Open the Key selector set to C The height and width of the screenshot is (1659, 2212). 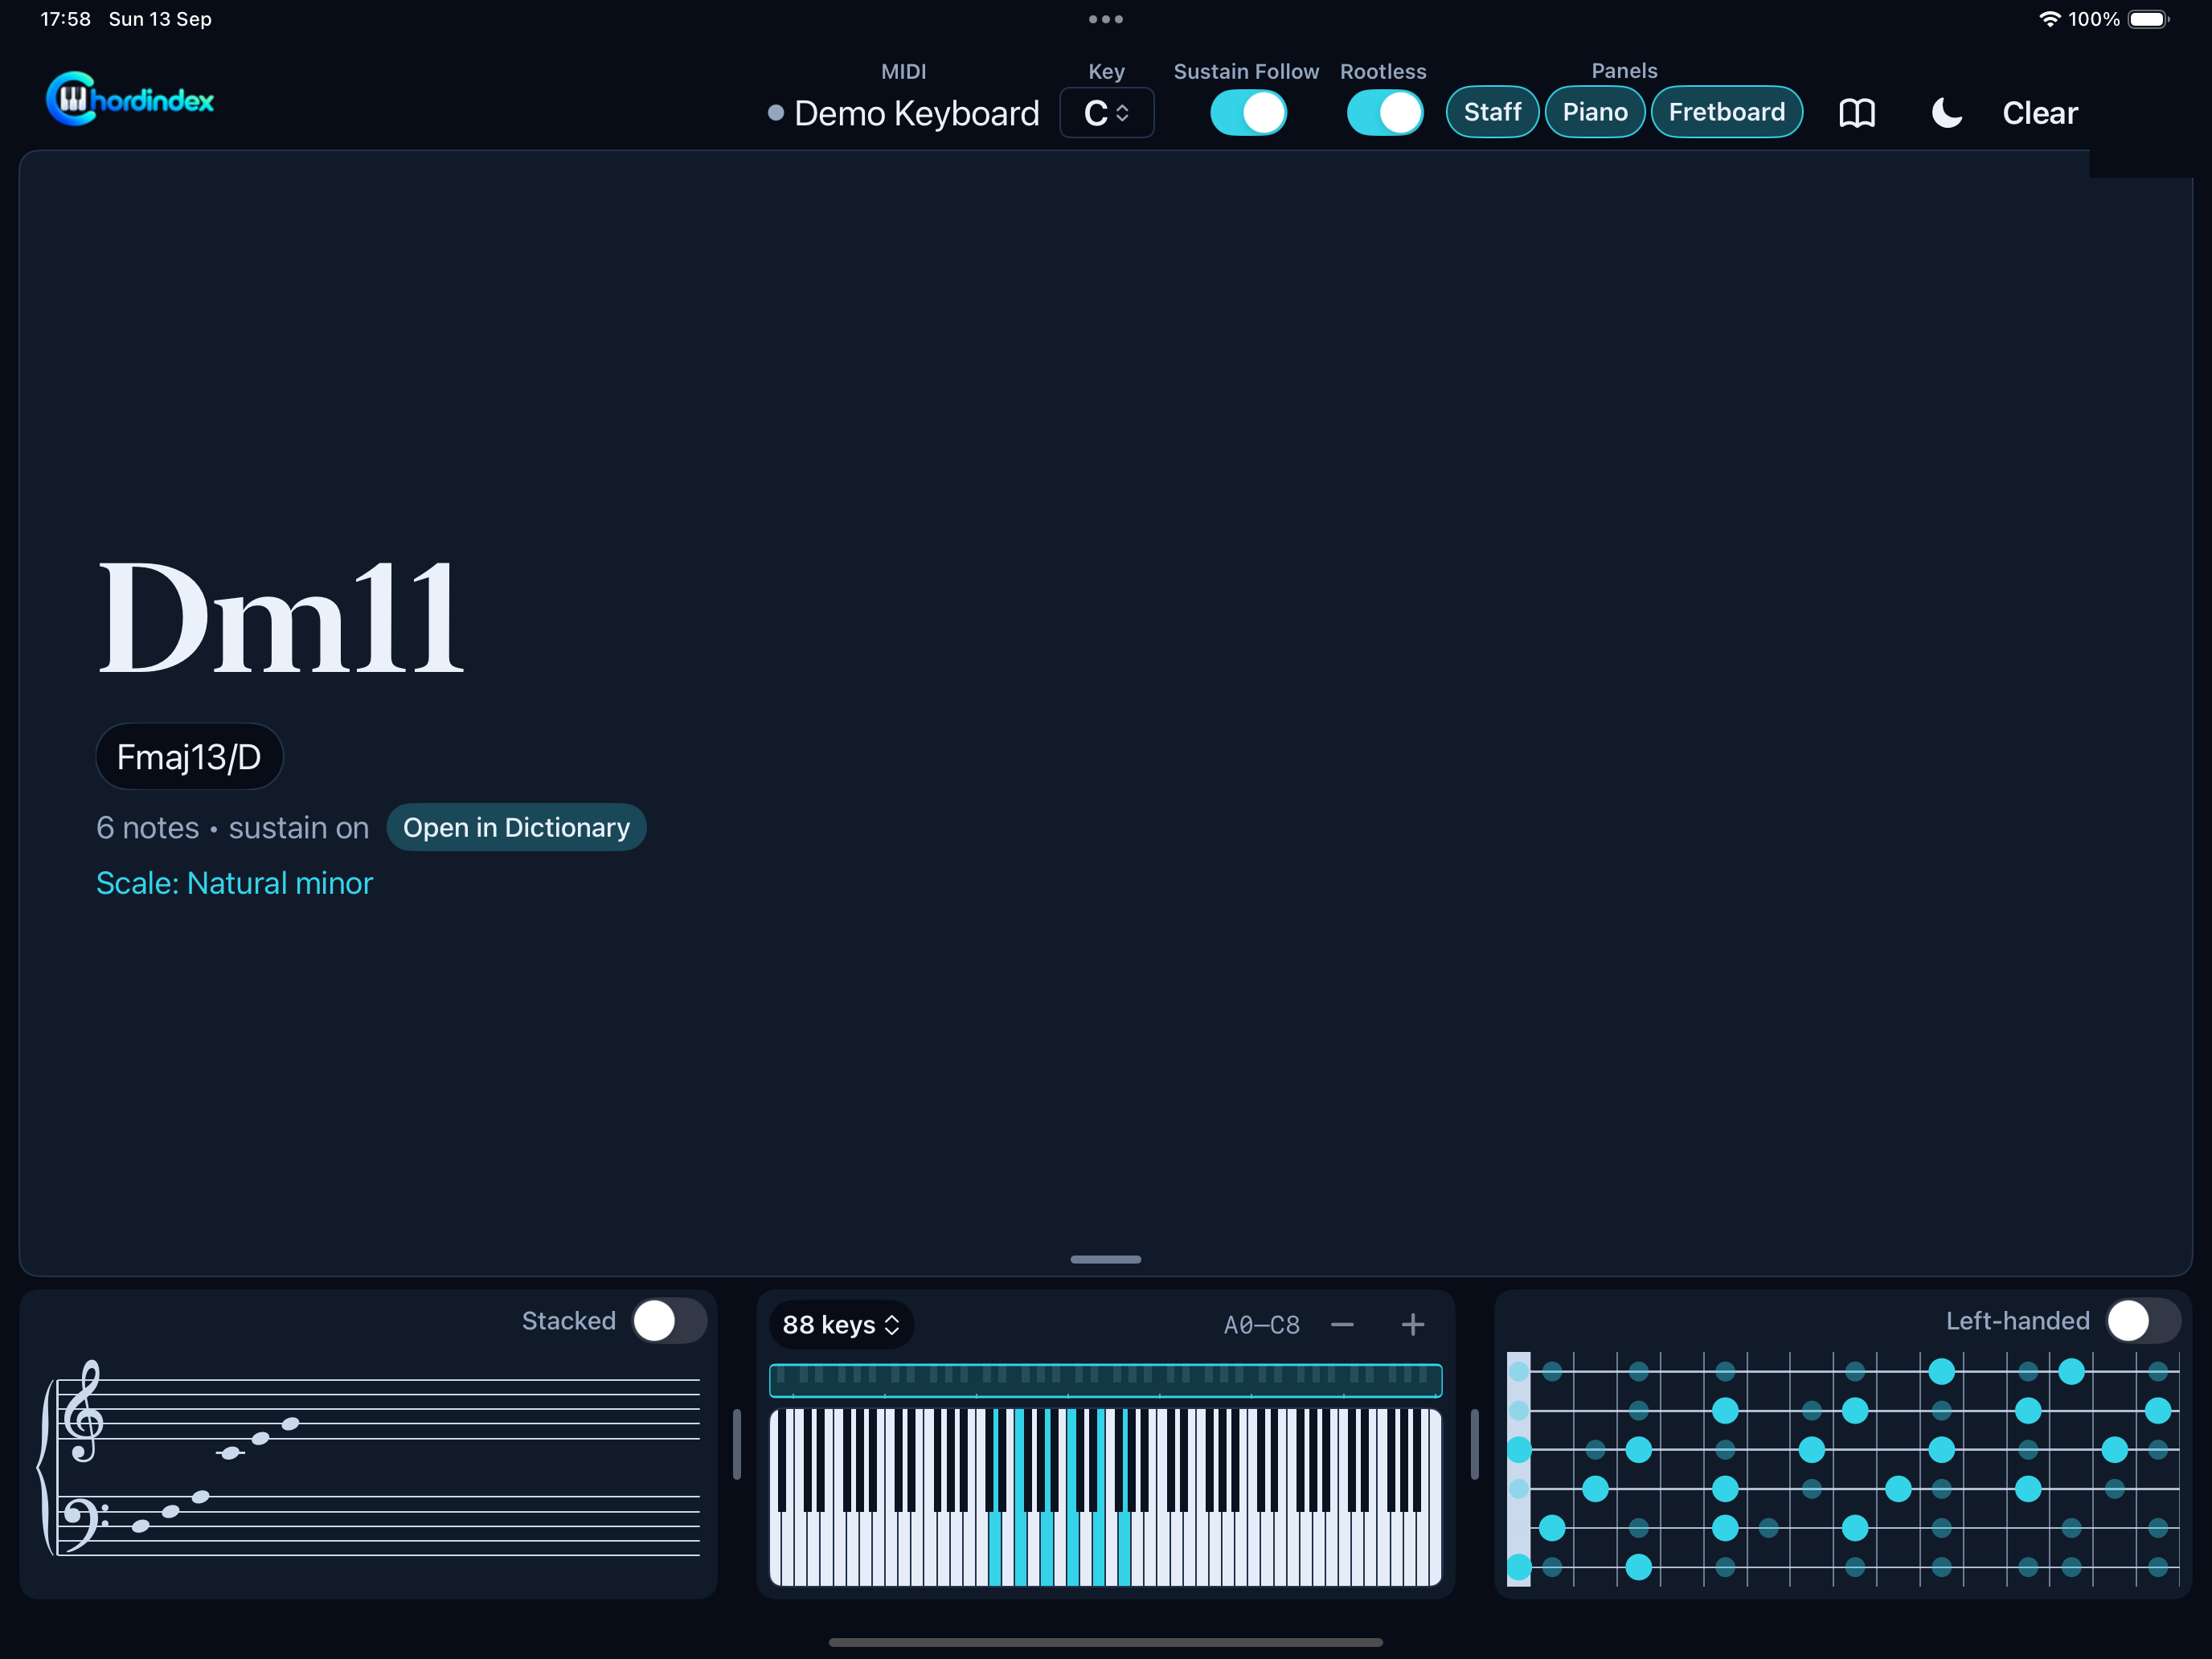(x=1106, y=113)
